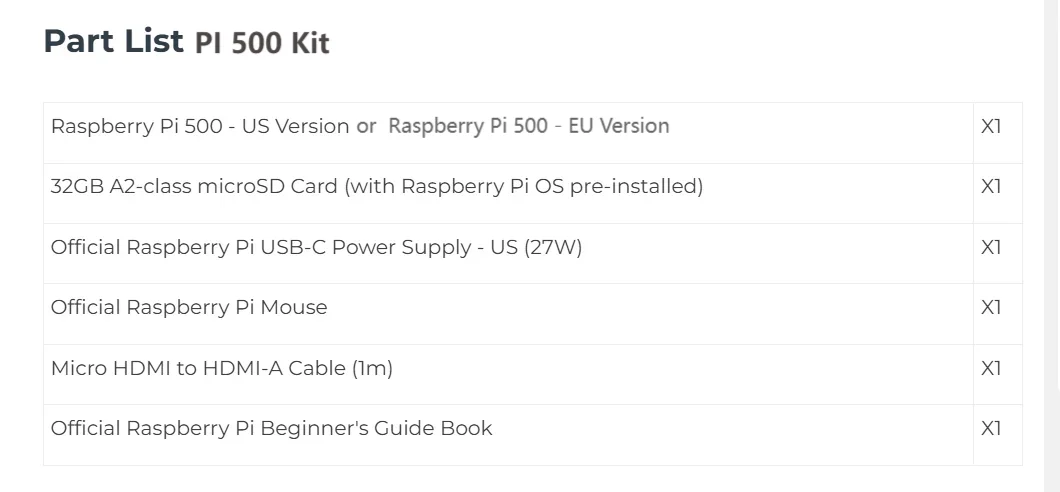Open the Raspberry Pi 500 EU Version link

[x=528, y=126]
